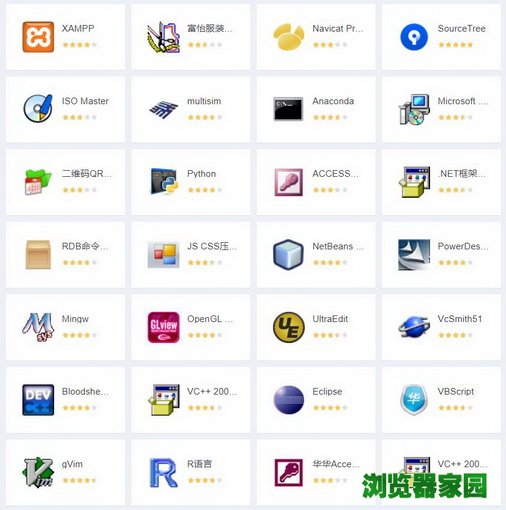
Task: Open the Bloodshed DEV C++ icon
Action: pyautogui.click(x=38, y=400)
